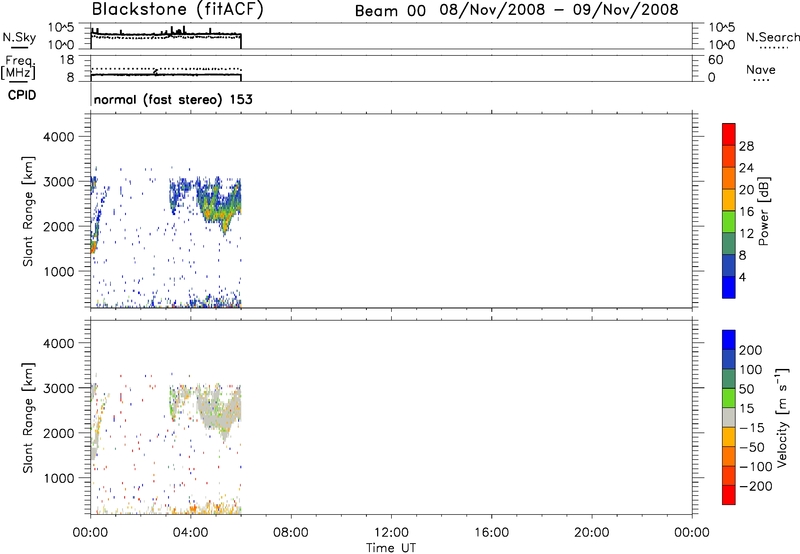Click the "Time UT" axis title
Viewport: 800px width, 554px height.
pyautogui.click(x=391, y=548)
